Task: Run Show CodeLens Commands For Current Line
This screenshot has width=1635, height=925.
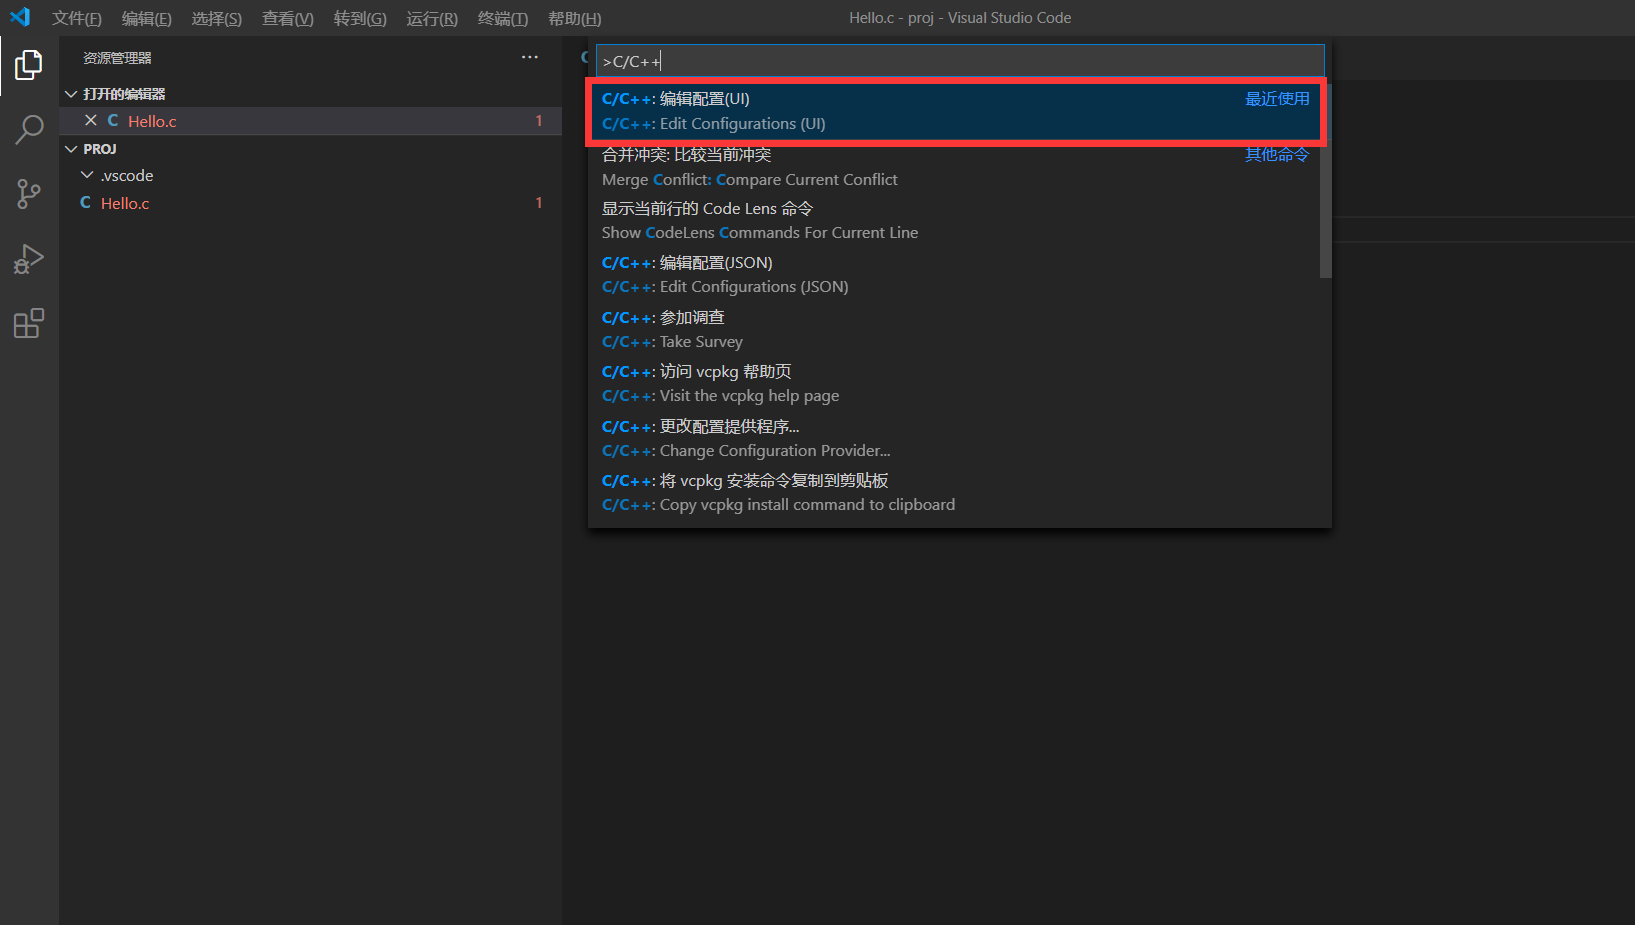Action: tap(954, 221)
